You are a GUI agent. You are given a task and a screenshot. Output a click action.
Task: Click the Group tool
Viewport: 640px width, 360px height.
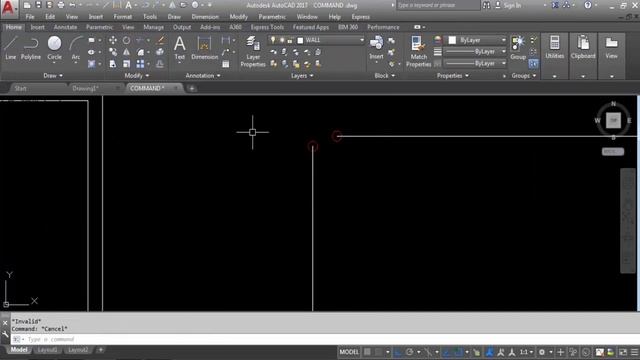click(x=518, y=48)
